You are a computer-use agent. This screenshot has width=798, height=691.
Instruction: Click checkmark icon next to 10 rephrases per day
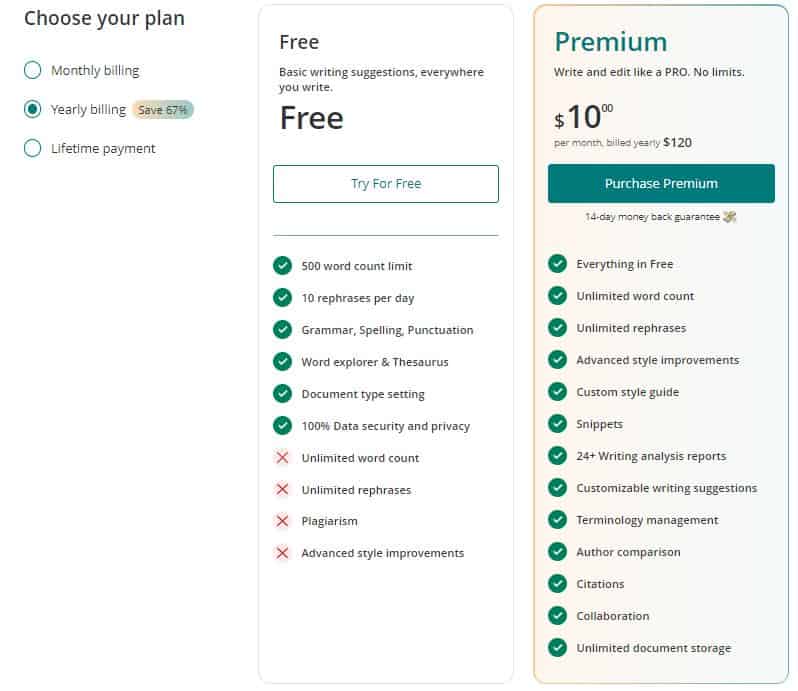click(x=282, y=298)
